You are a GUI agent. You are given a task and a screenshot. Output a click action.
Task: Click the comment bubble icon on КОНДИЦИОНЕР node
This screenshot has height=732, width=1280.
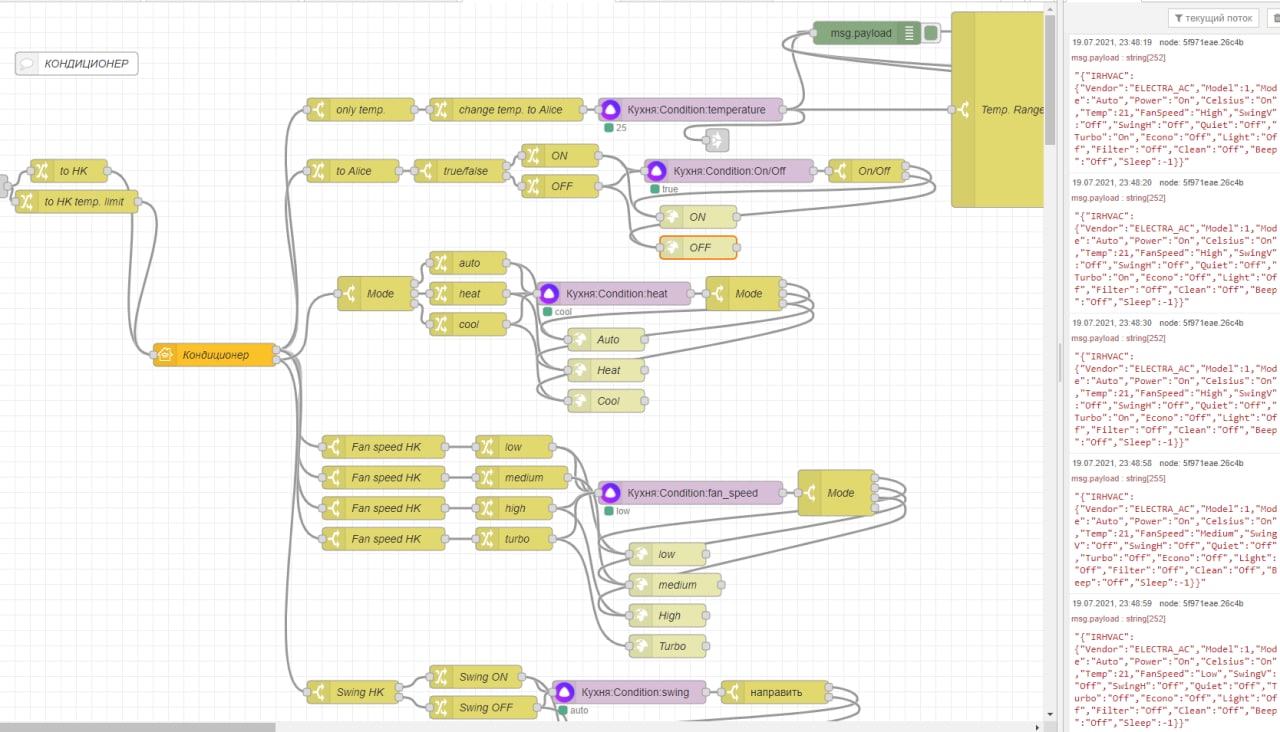tap(27, 64)
